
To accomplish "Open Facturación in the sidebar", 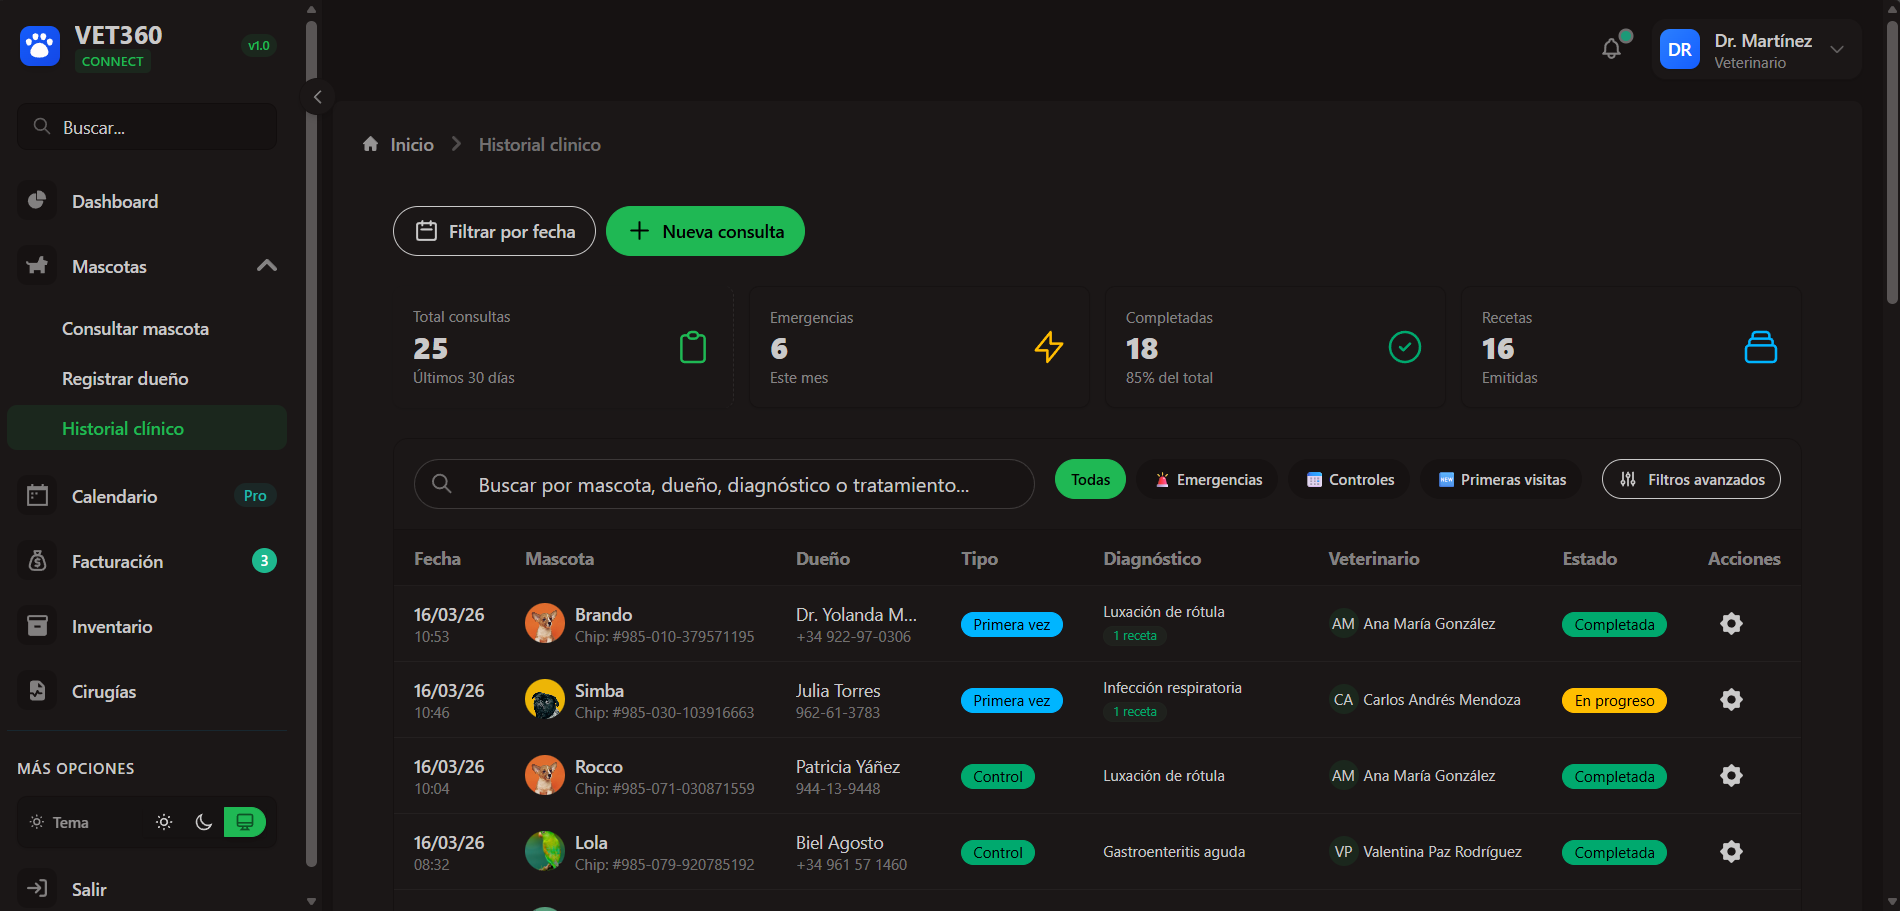I will (117, 562).
